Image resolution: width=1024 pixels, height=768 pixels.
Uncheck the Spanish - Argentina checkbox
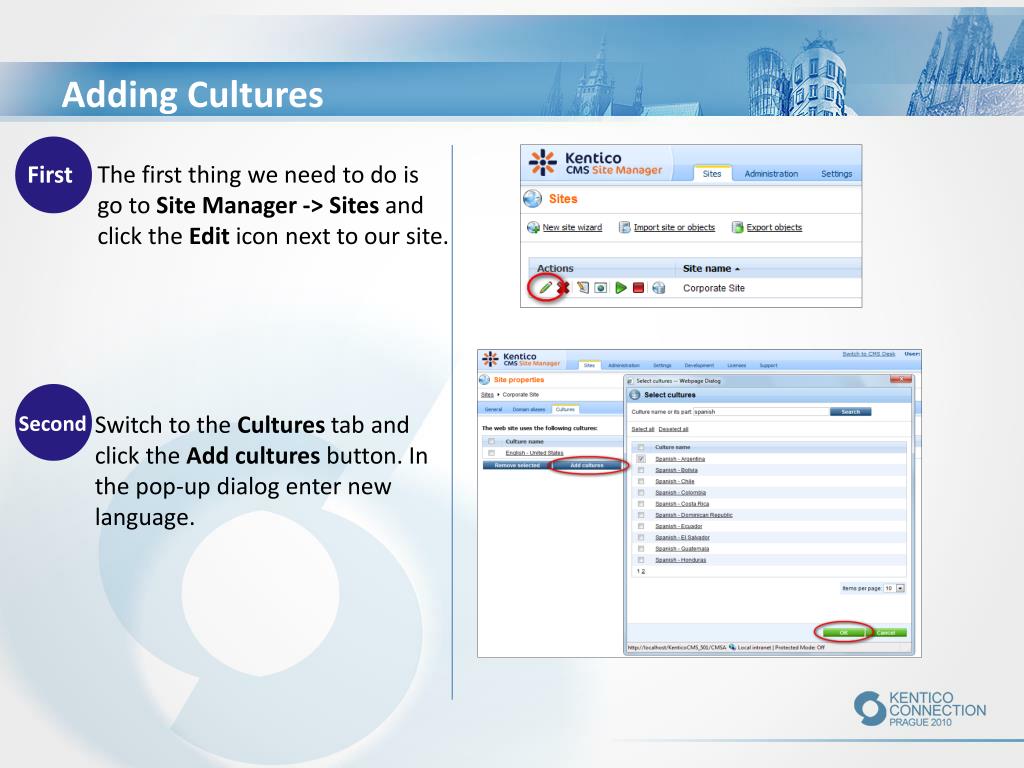tap(641, 458)
